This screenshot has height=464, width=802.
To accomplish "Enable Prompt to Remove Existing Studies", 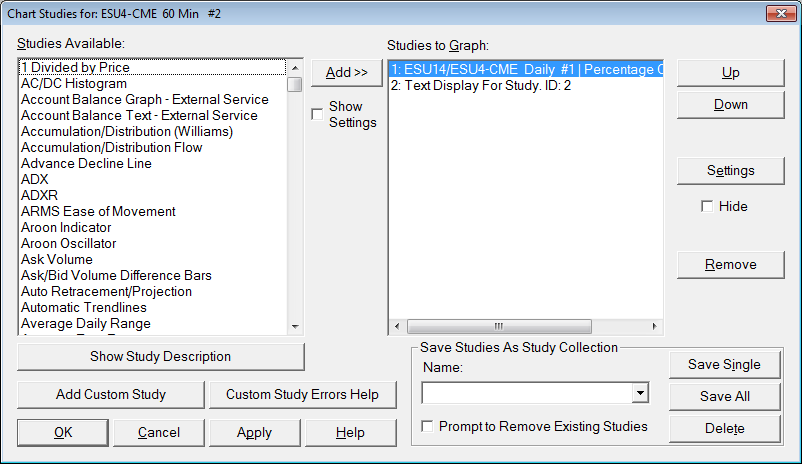I will point(428,427).
